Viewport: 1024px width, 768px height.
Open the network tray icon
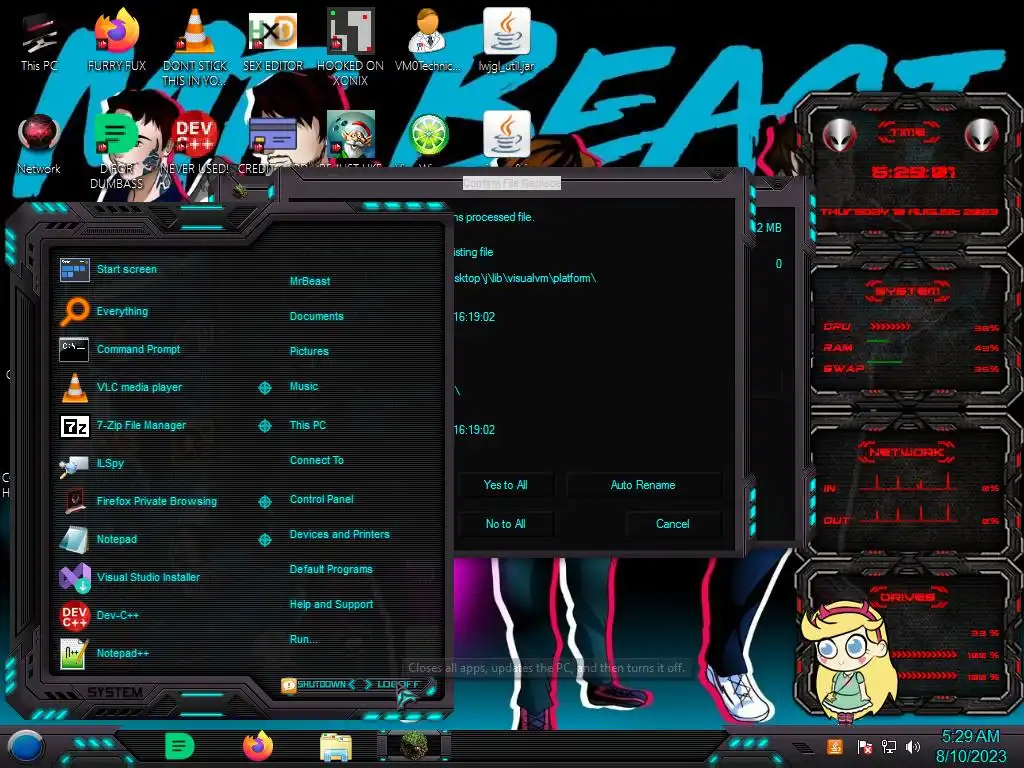click(888, 746)
